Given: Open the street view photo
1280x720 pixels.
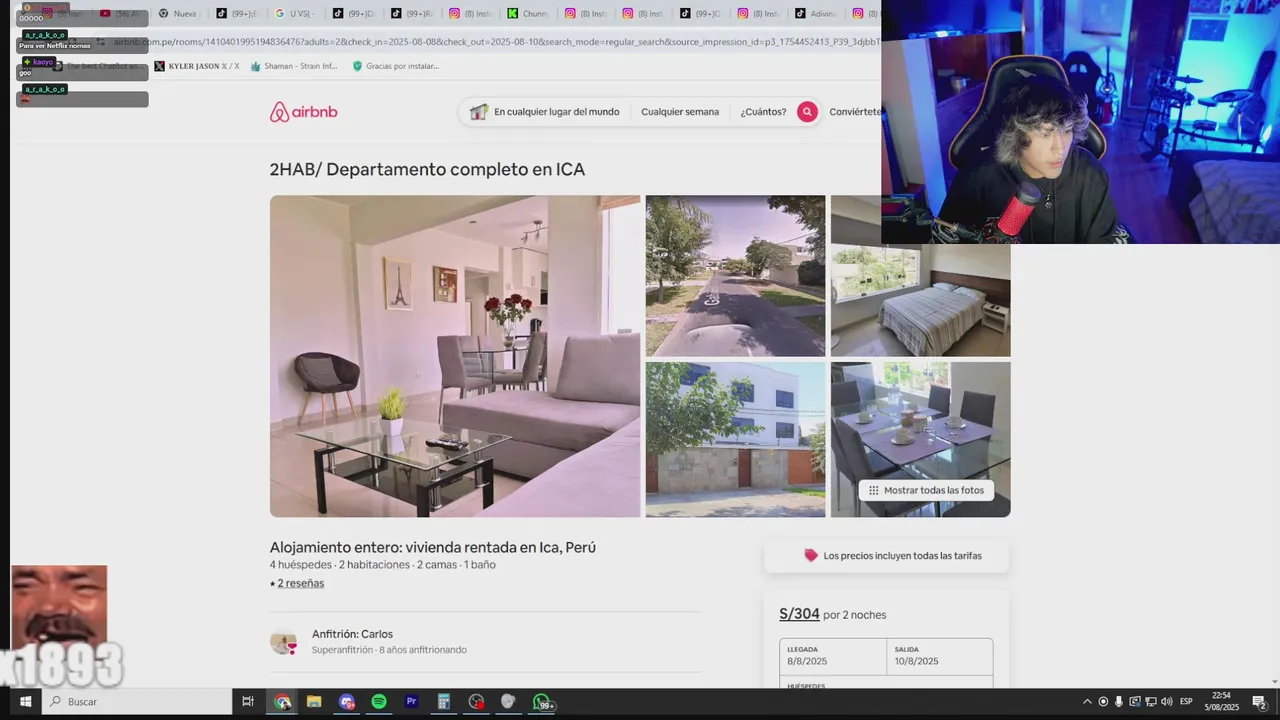Looking at the screenshot, I should [735, 276].
